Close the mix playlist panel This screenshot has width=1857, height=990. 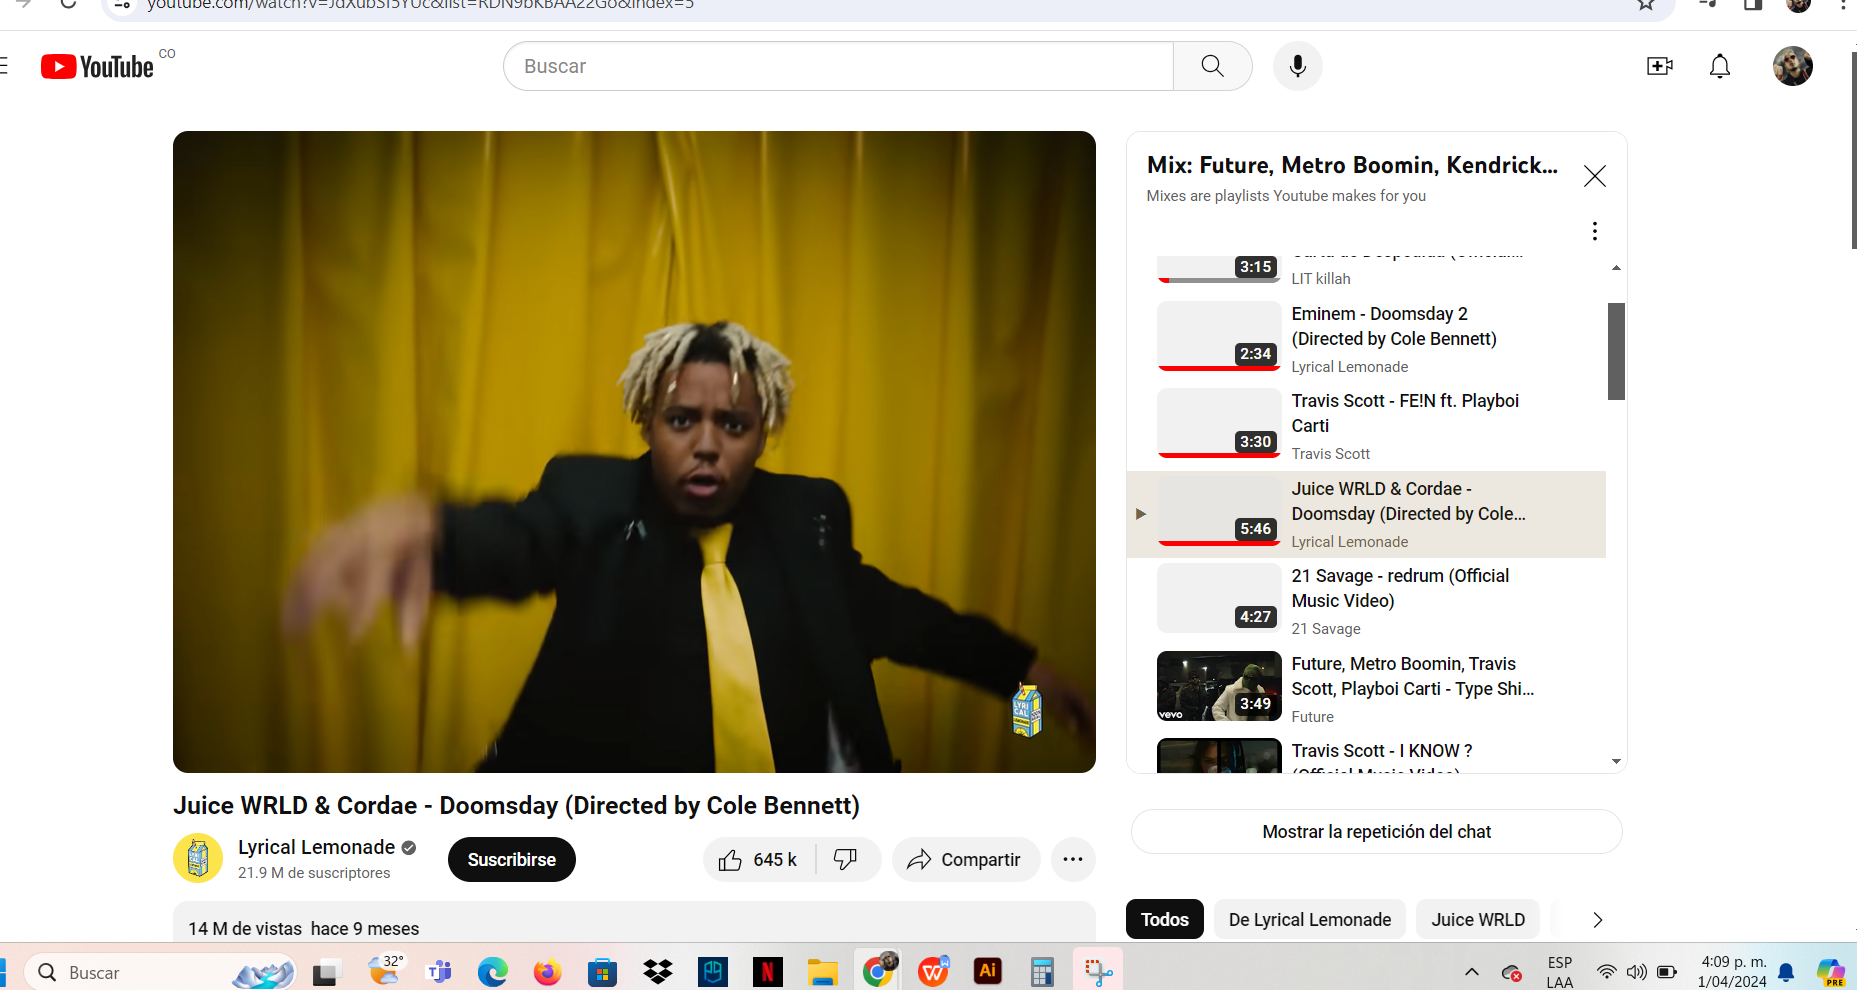click(1594, 176)
